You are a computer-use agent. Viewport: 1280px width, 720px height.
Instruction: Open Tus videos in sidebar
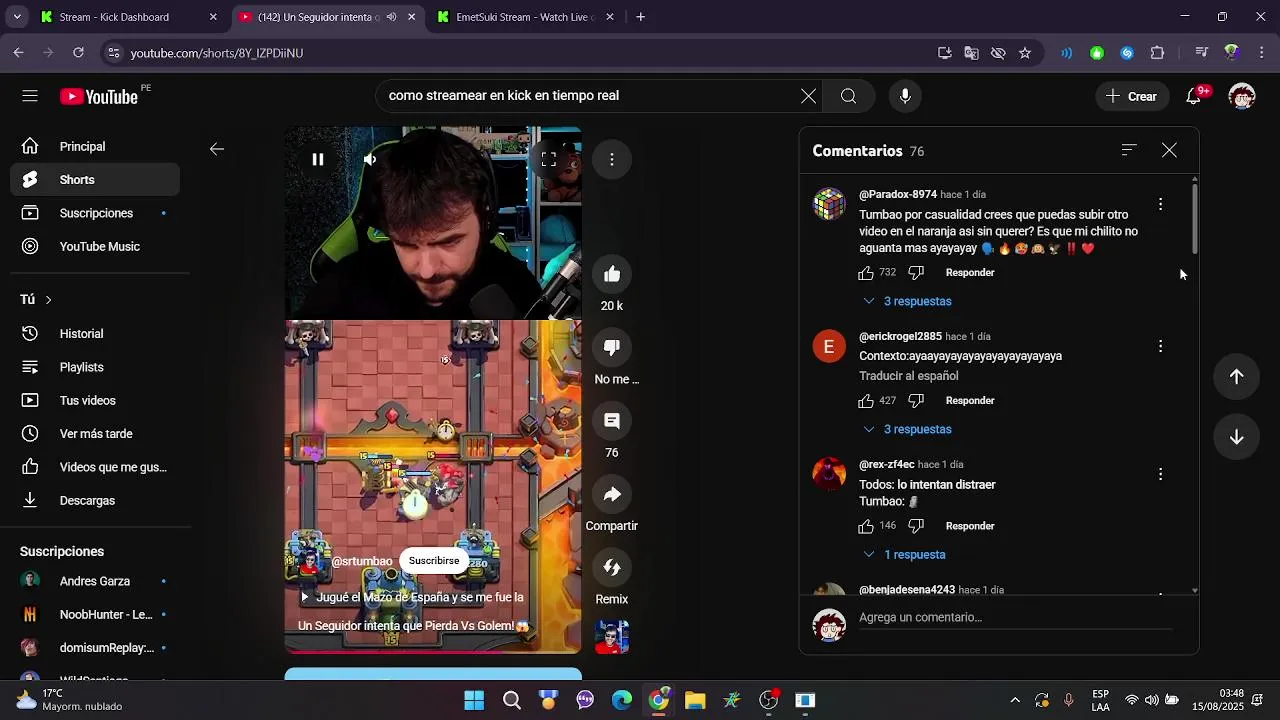[x=96, y=400]
